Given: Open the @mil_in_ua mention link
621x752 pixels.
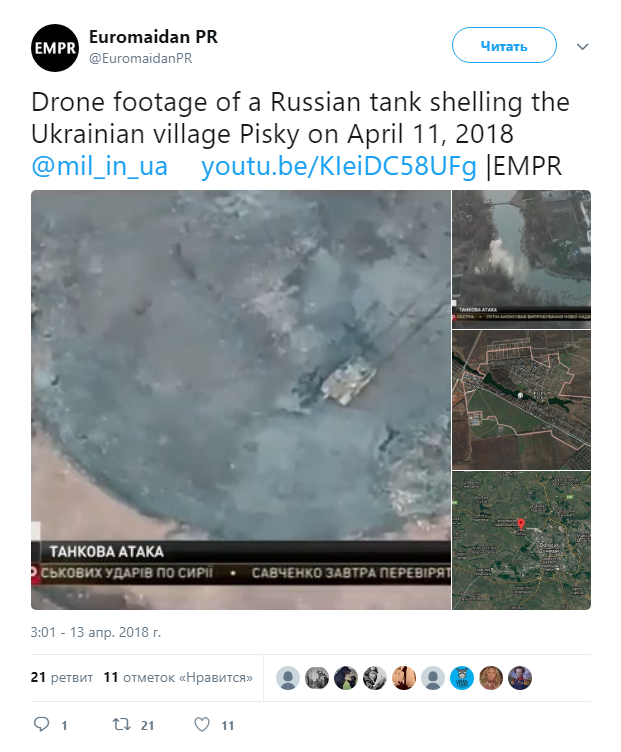Looking at the screenshot, I should pyautogui.click(x=100, y=166).
